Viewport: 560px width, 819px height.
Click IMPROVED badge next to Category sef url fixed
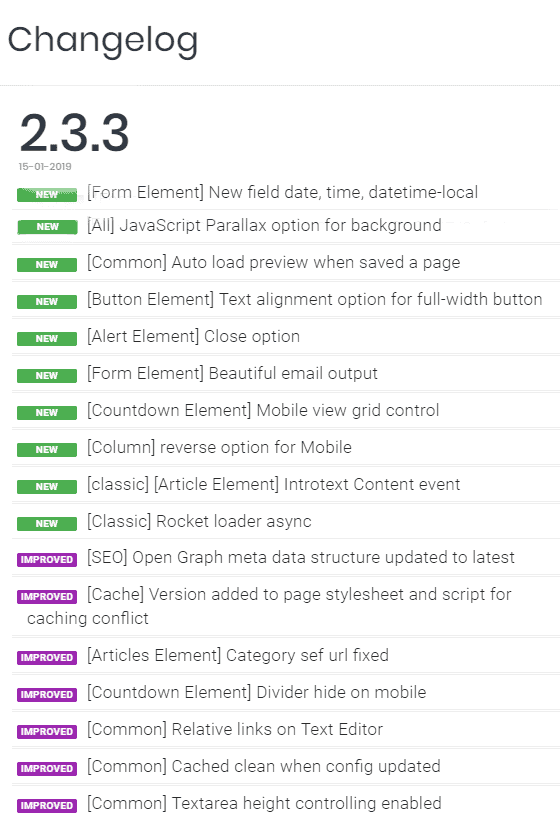pyautogui.click(x=47, y=658)
